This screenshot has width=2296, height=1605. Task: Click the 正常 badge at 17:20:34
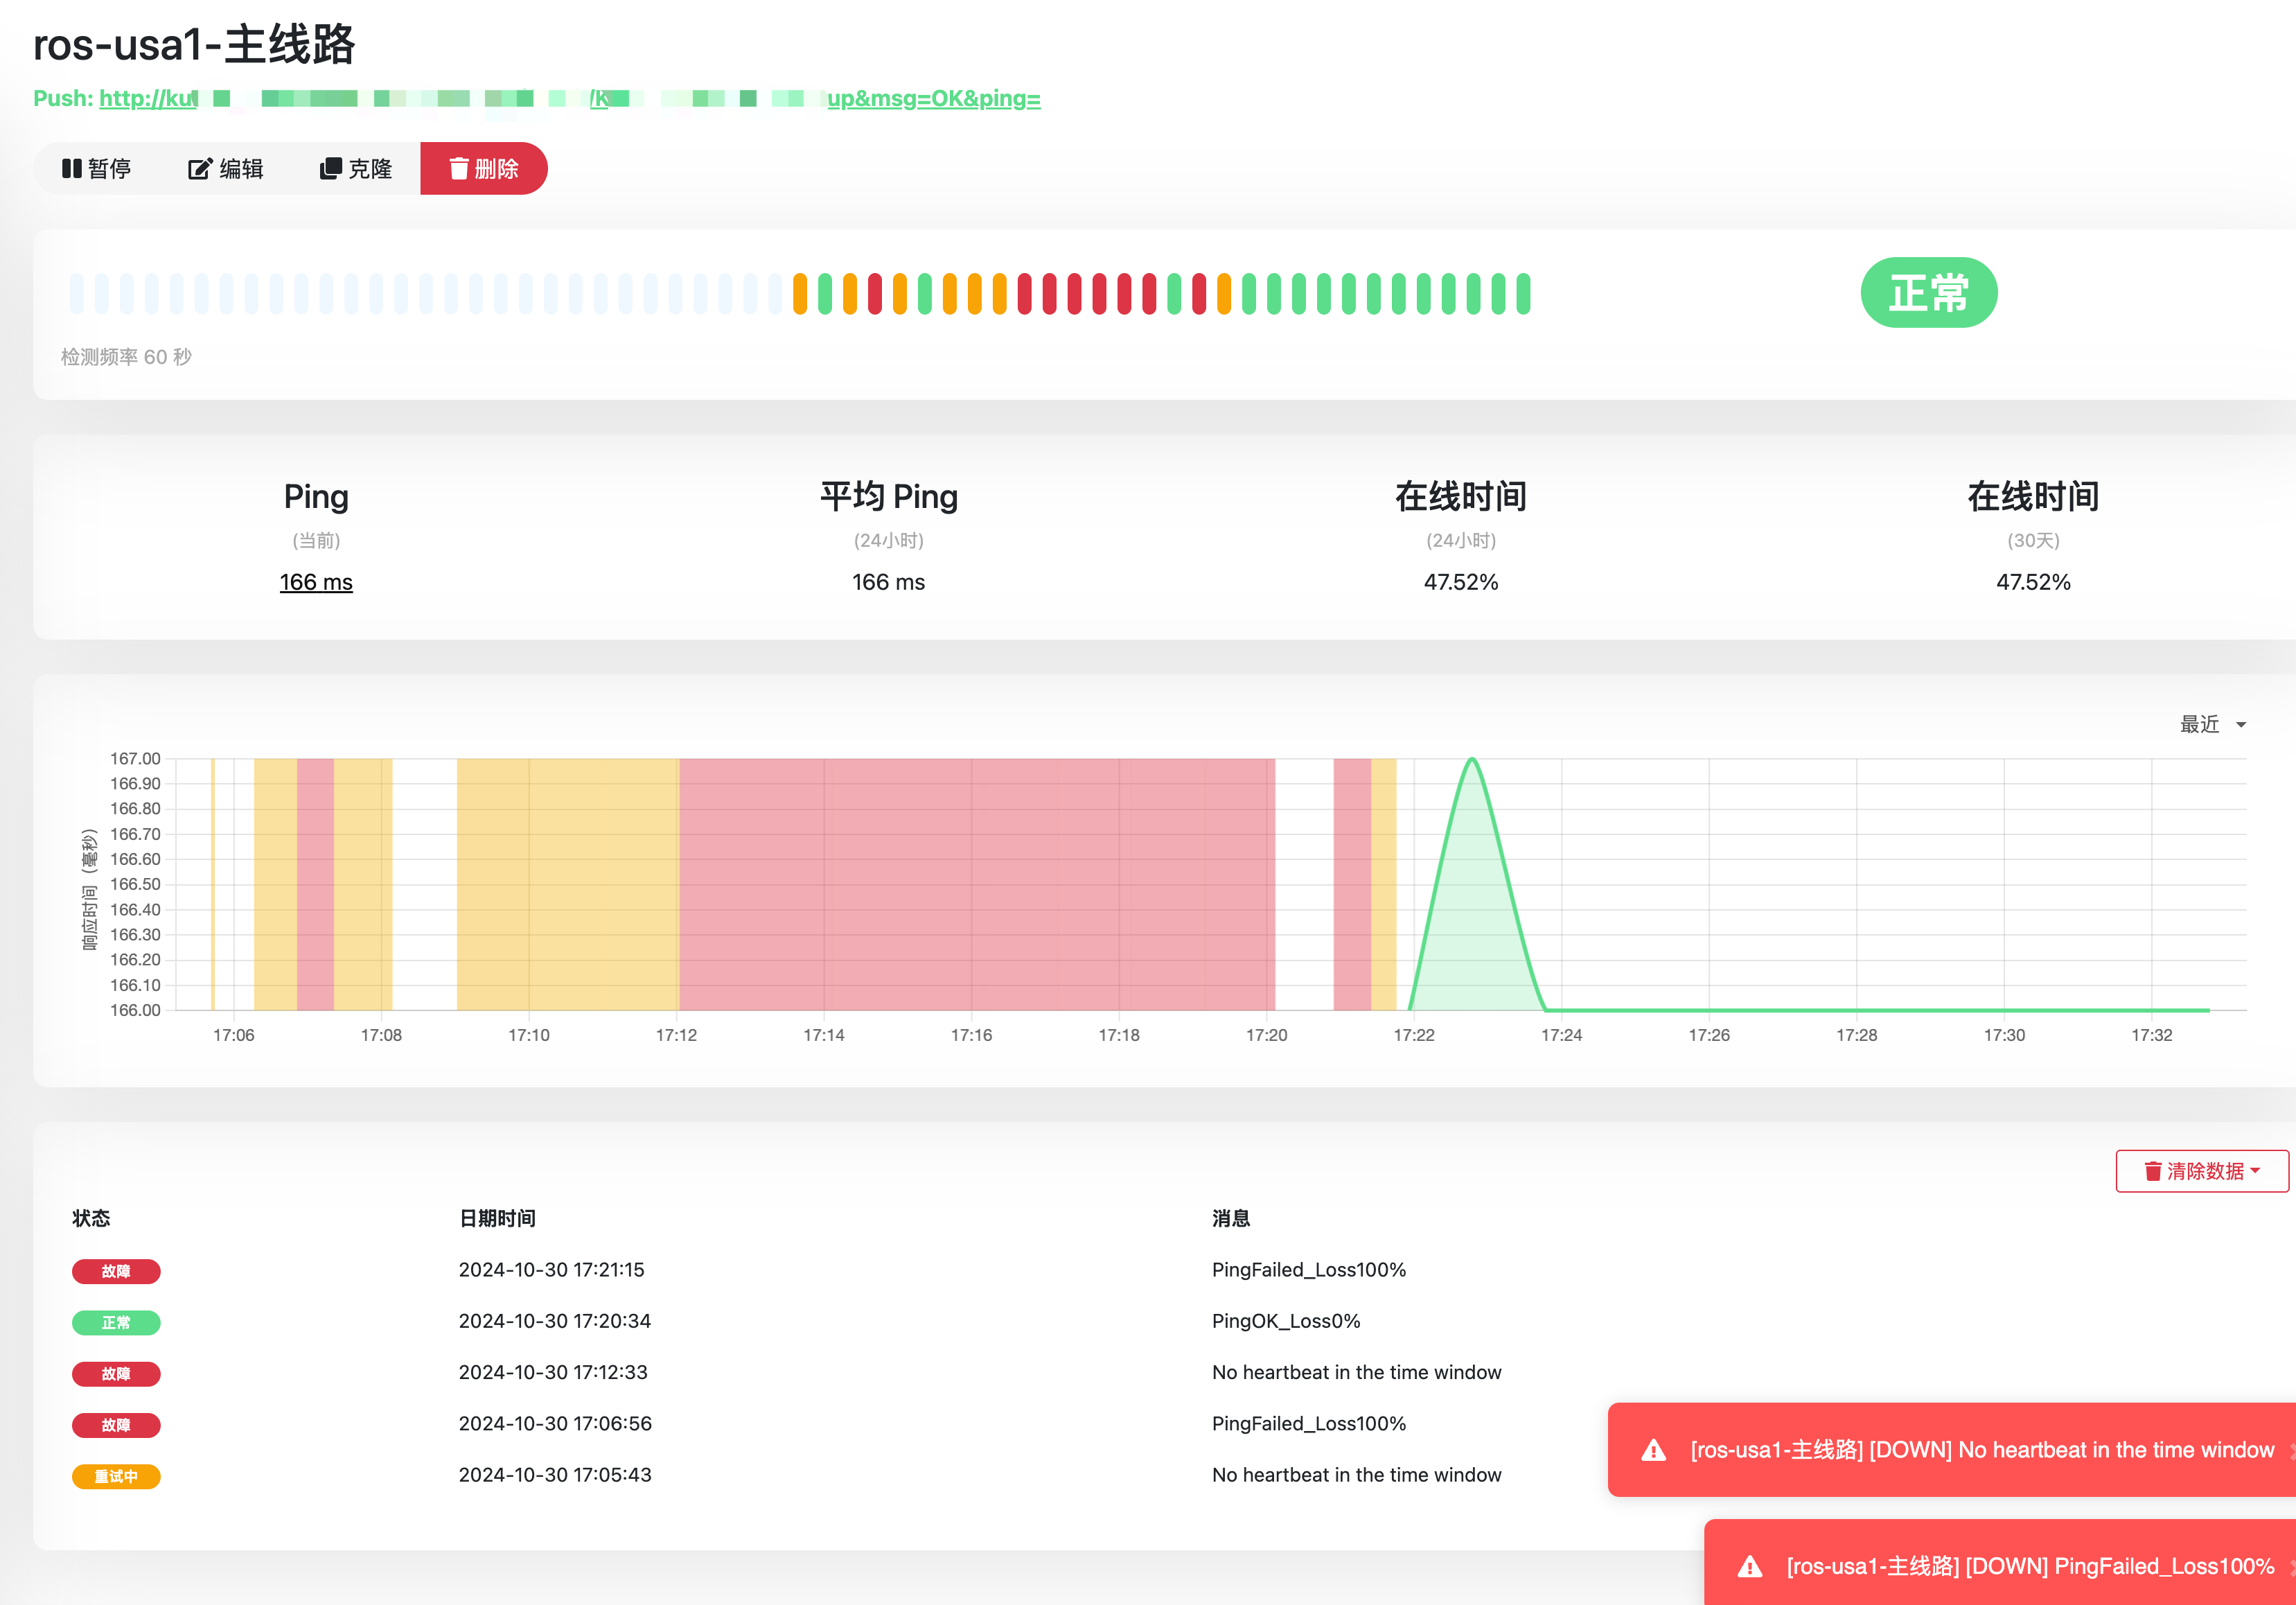point(116,1322)
